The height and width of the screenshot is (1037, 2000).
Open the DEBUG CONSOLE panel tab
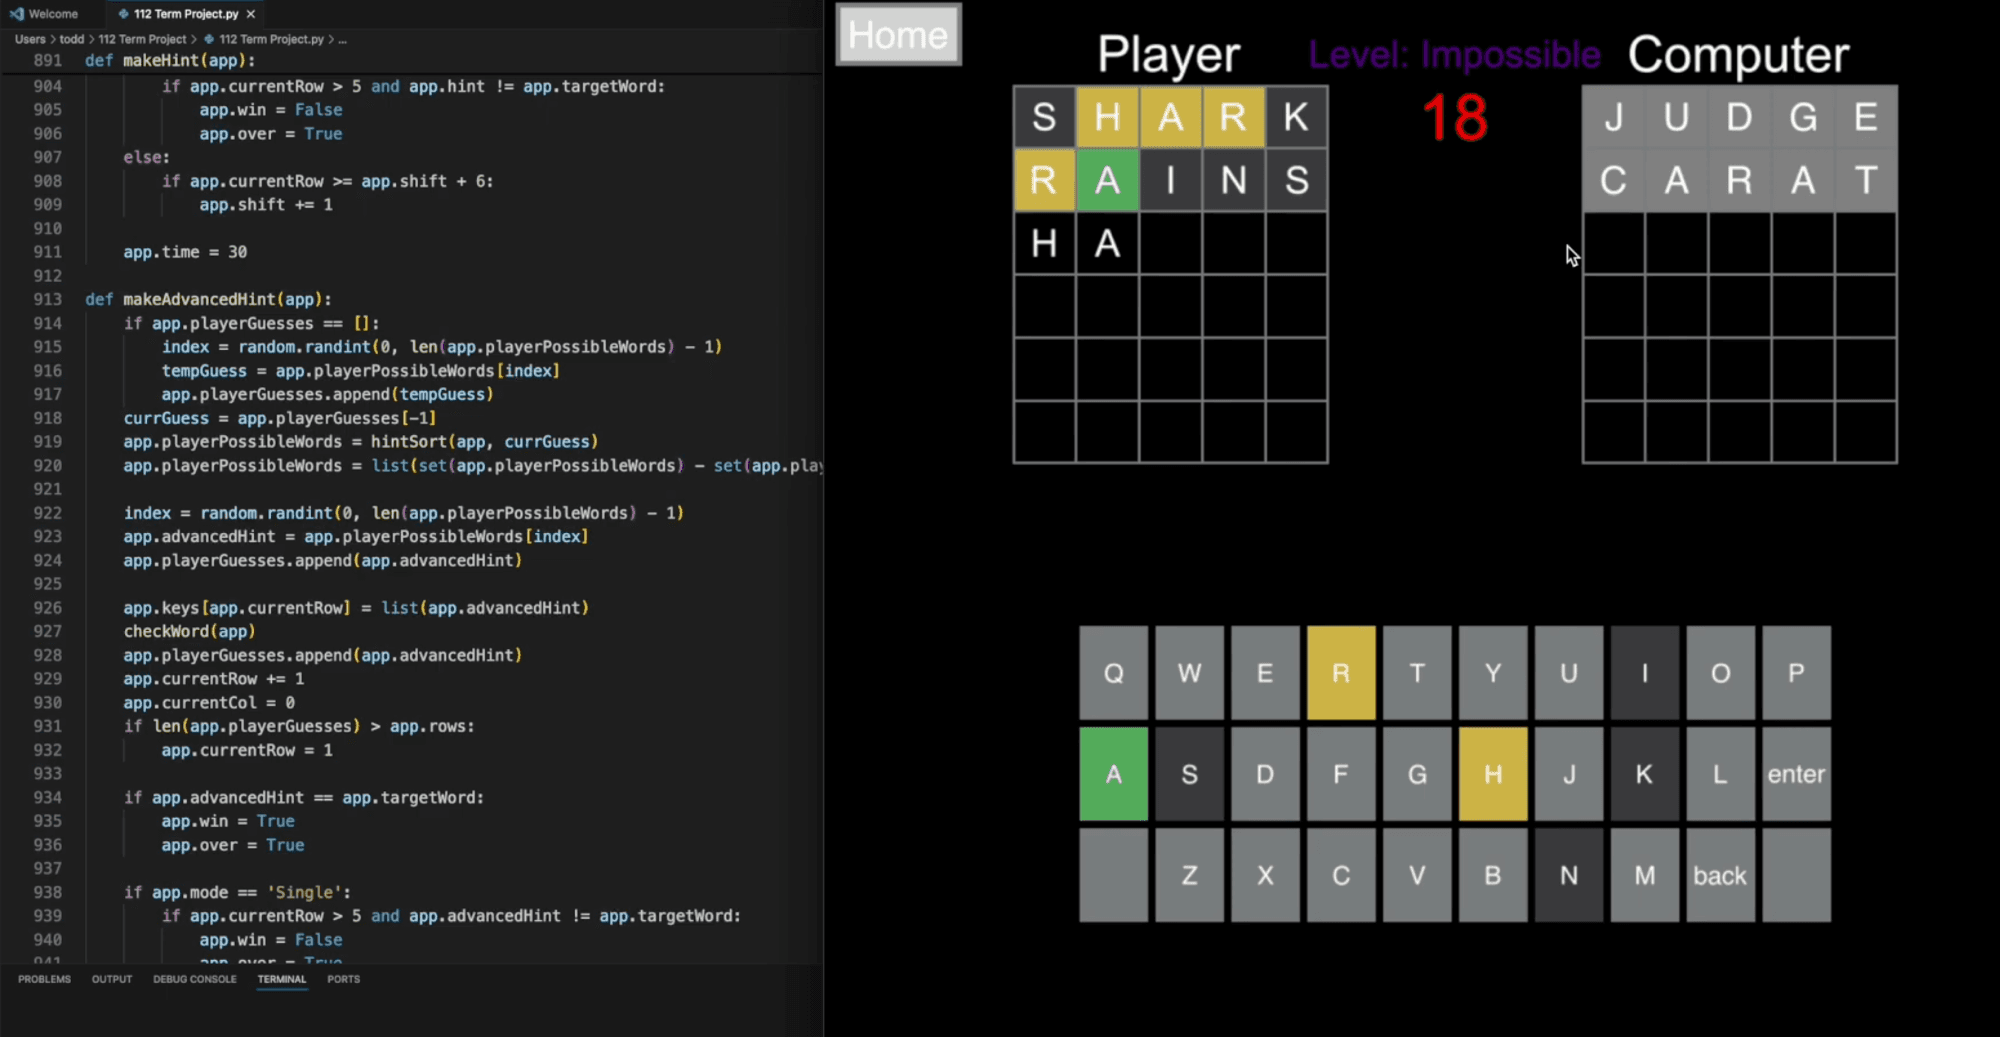tap(195, 979)
